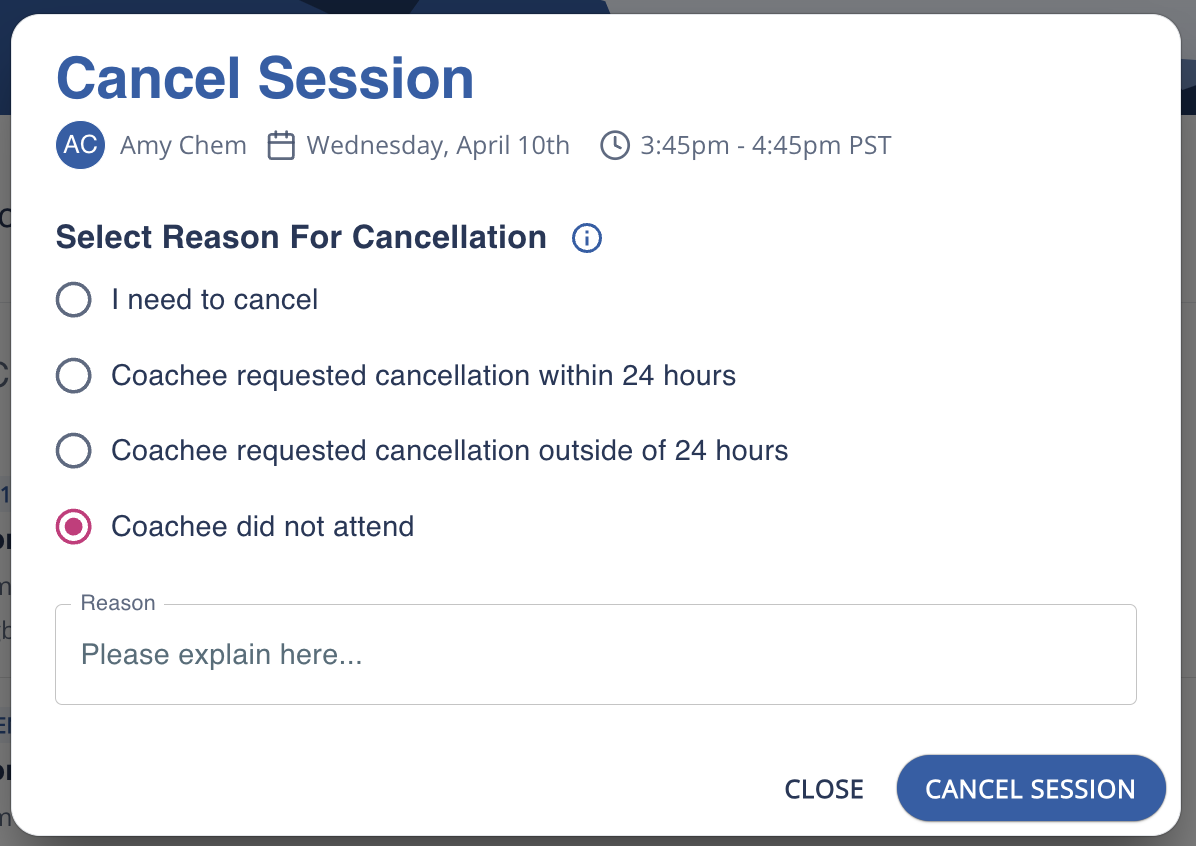Select the "I need to cancel" radio button
1196x846 pixels.
[74, 299]
